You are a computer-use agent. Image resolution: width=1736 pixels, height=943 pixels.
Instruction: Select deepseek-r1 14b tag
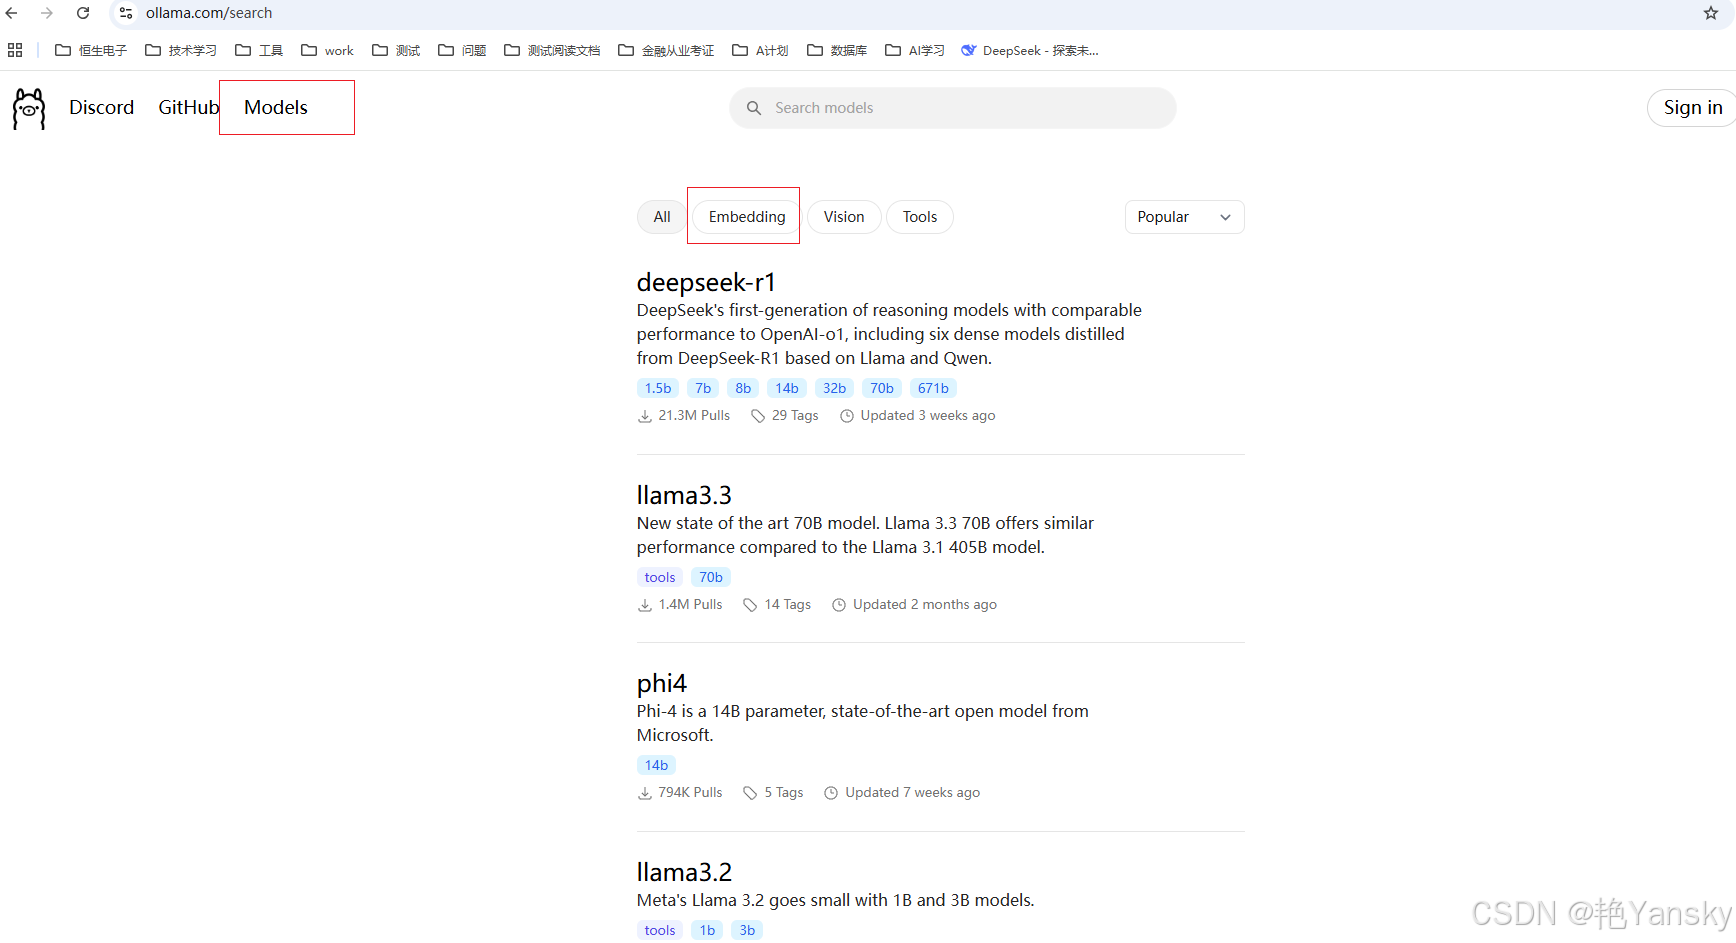[x=787, y=388]
